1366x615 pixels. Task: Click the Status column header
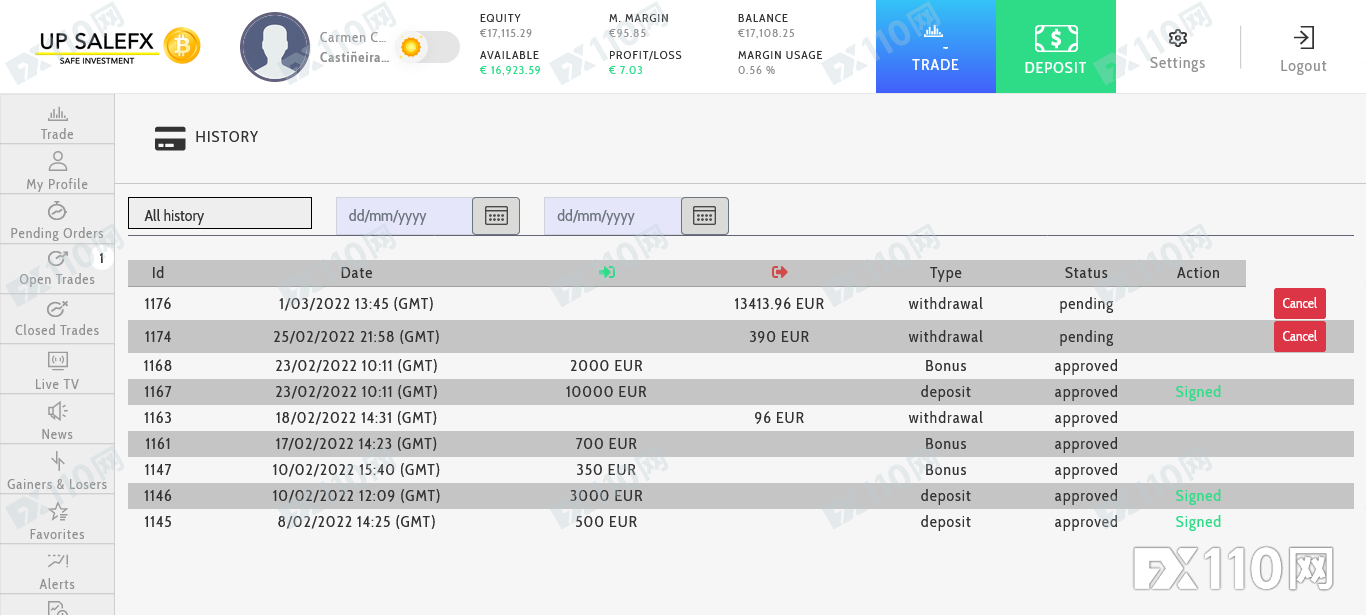pos(1086,273)
